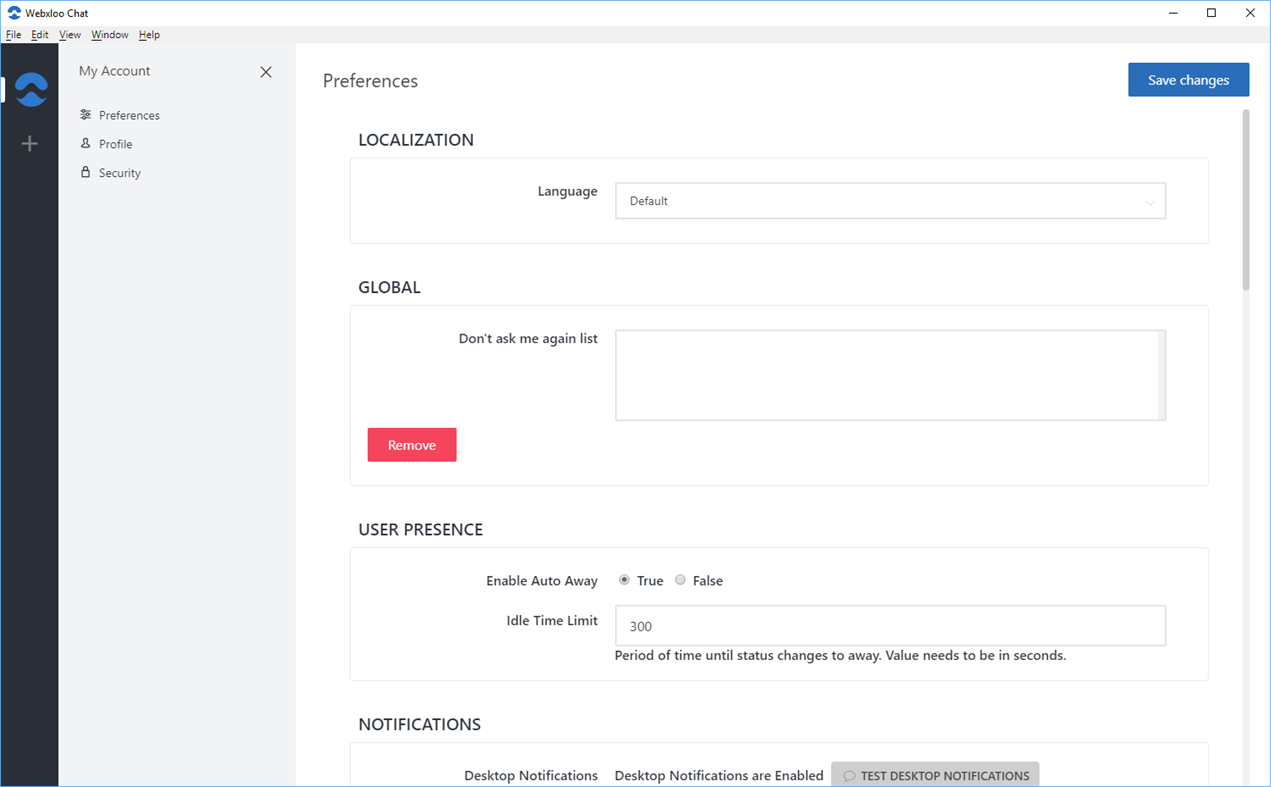Image resolution: width=1271 pixels, height=787 pixels.
Task: Click the LOCALIZATION section heading
Action: [416, 140]
